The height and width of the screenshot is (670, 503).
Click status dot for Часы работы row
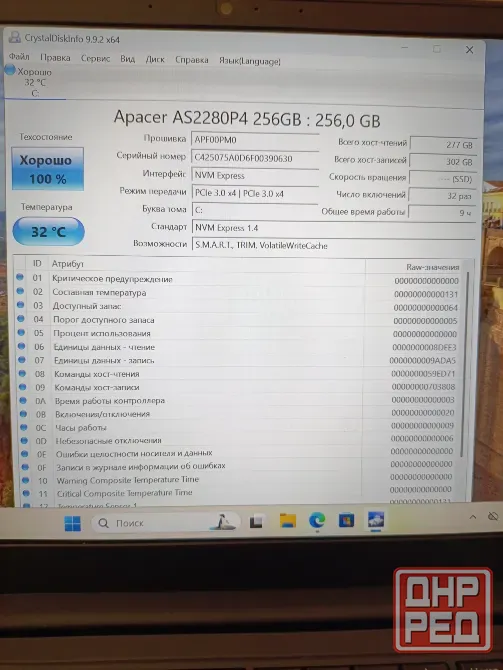pyautogui.click(x=24, y=427)
